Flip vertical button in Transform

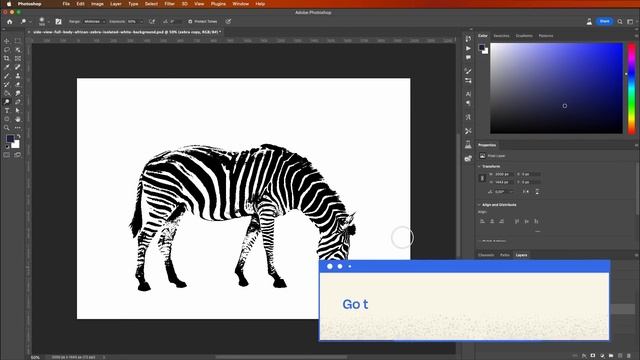pos(537,191)
